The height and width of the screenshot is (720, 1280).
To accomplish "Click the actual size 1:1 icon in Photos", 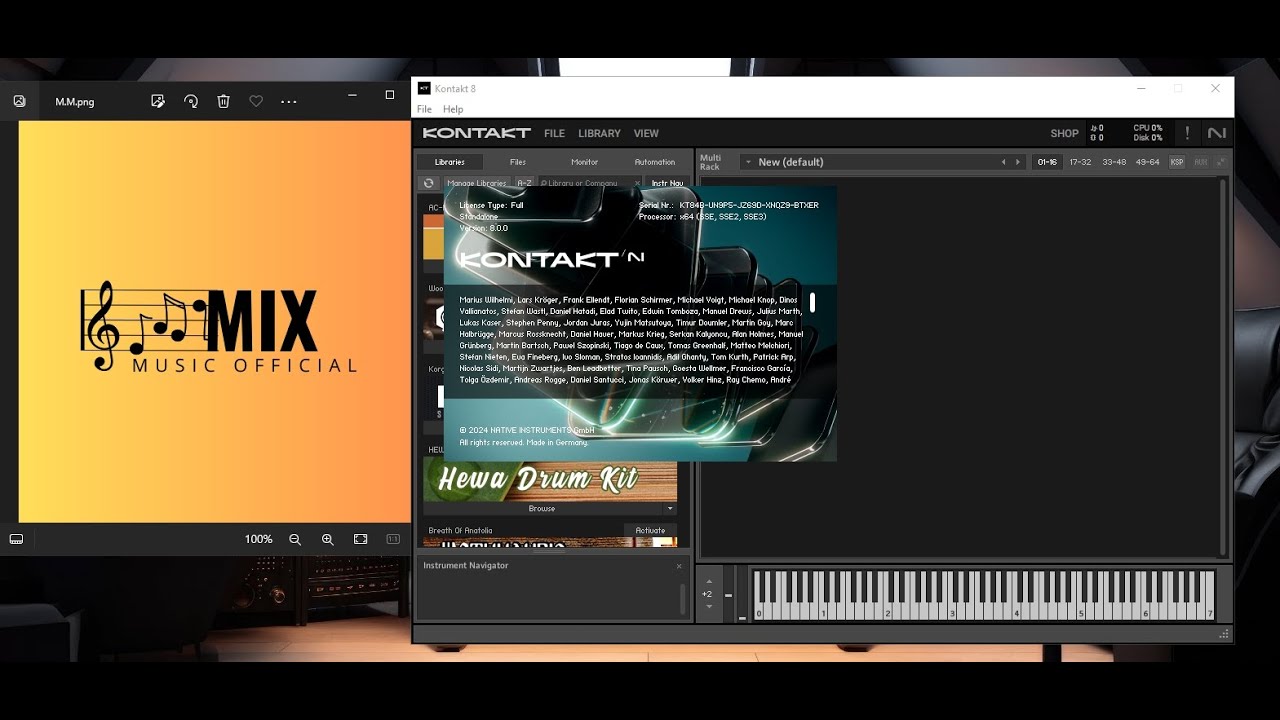I will point(393,539).
